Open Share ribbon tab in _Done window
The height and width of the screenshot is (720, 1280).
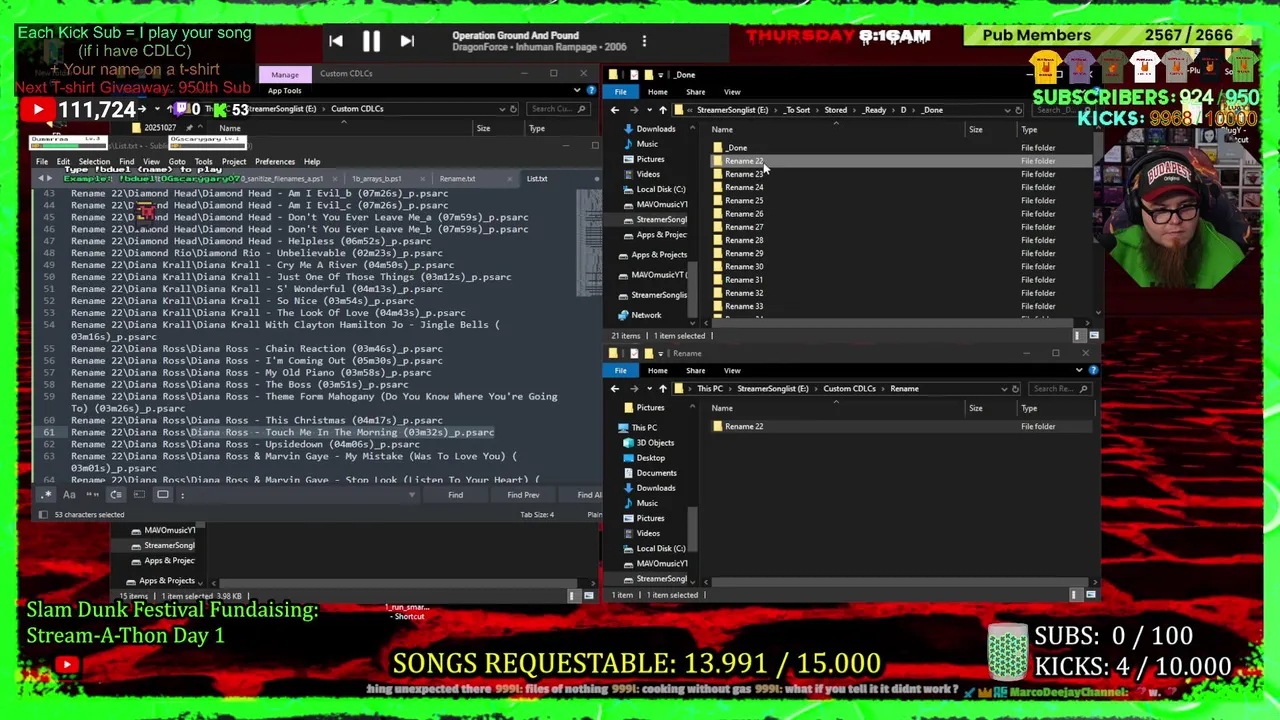(x=695, y=92)
